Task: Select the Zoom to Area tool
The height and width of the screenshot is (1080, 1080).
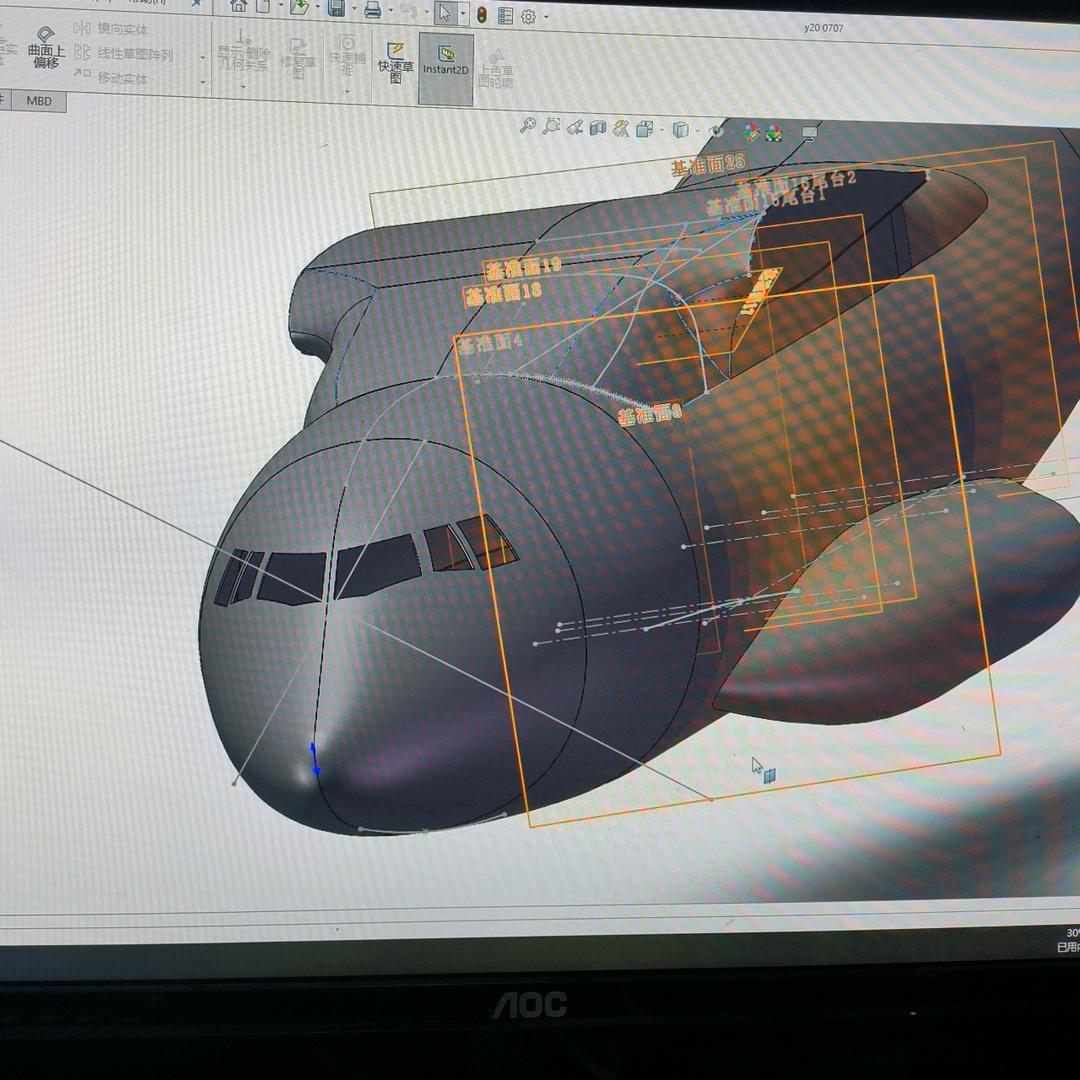Action: coord(551,126)
